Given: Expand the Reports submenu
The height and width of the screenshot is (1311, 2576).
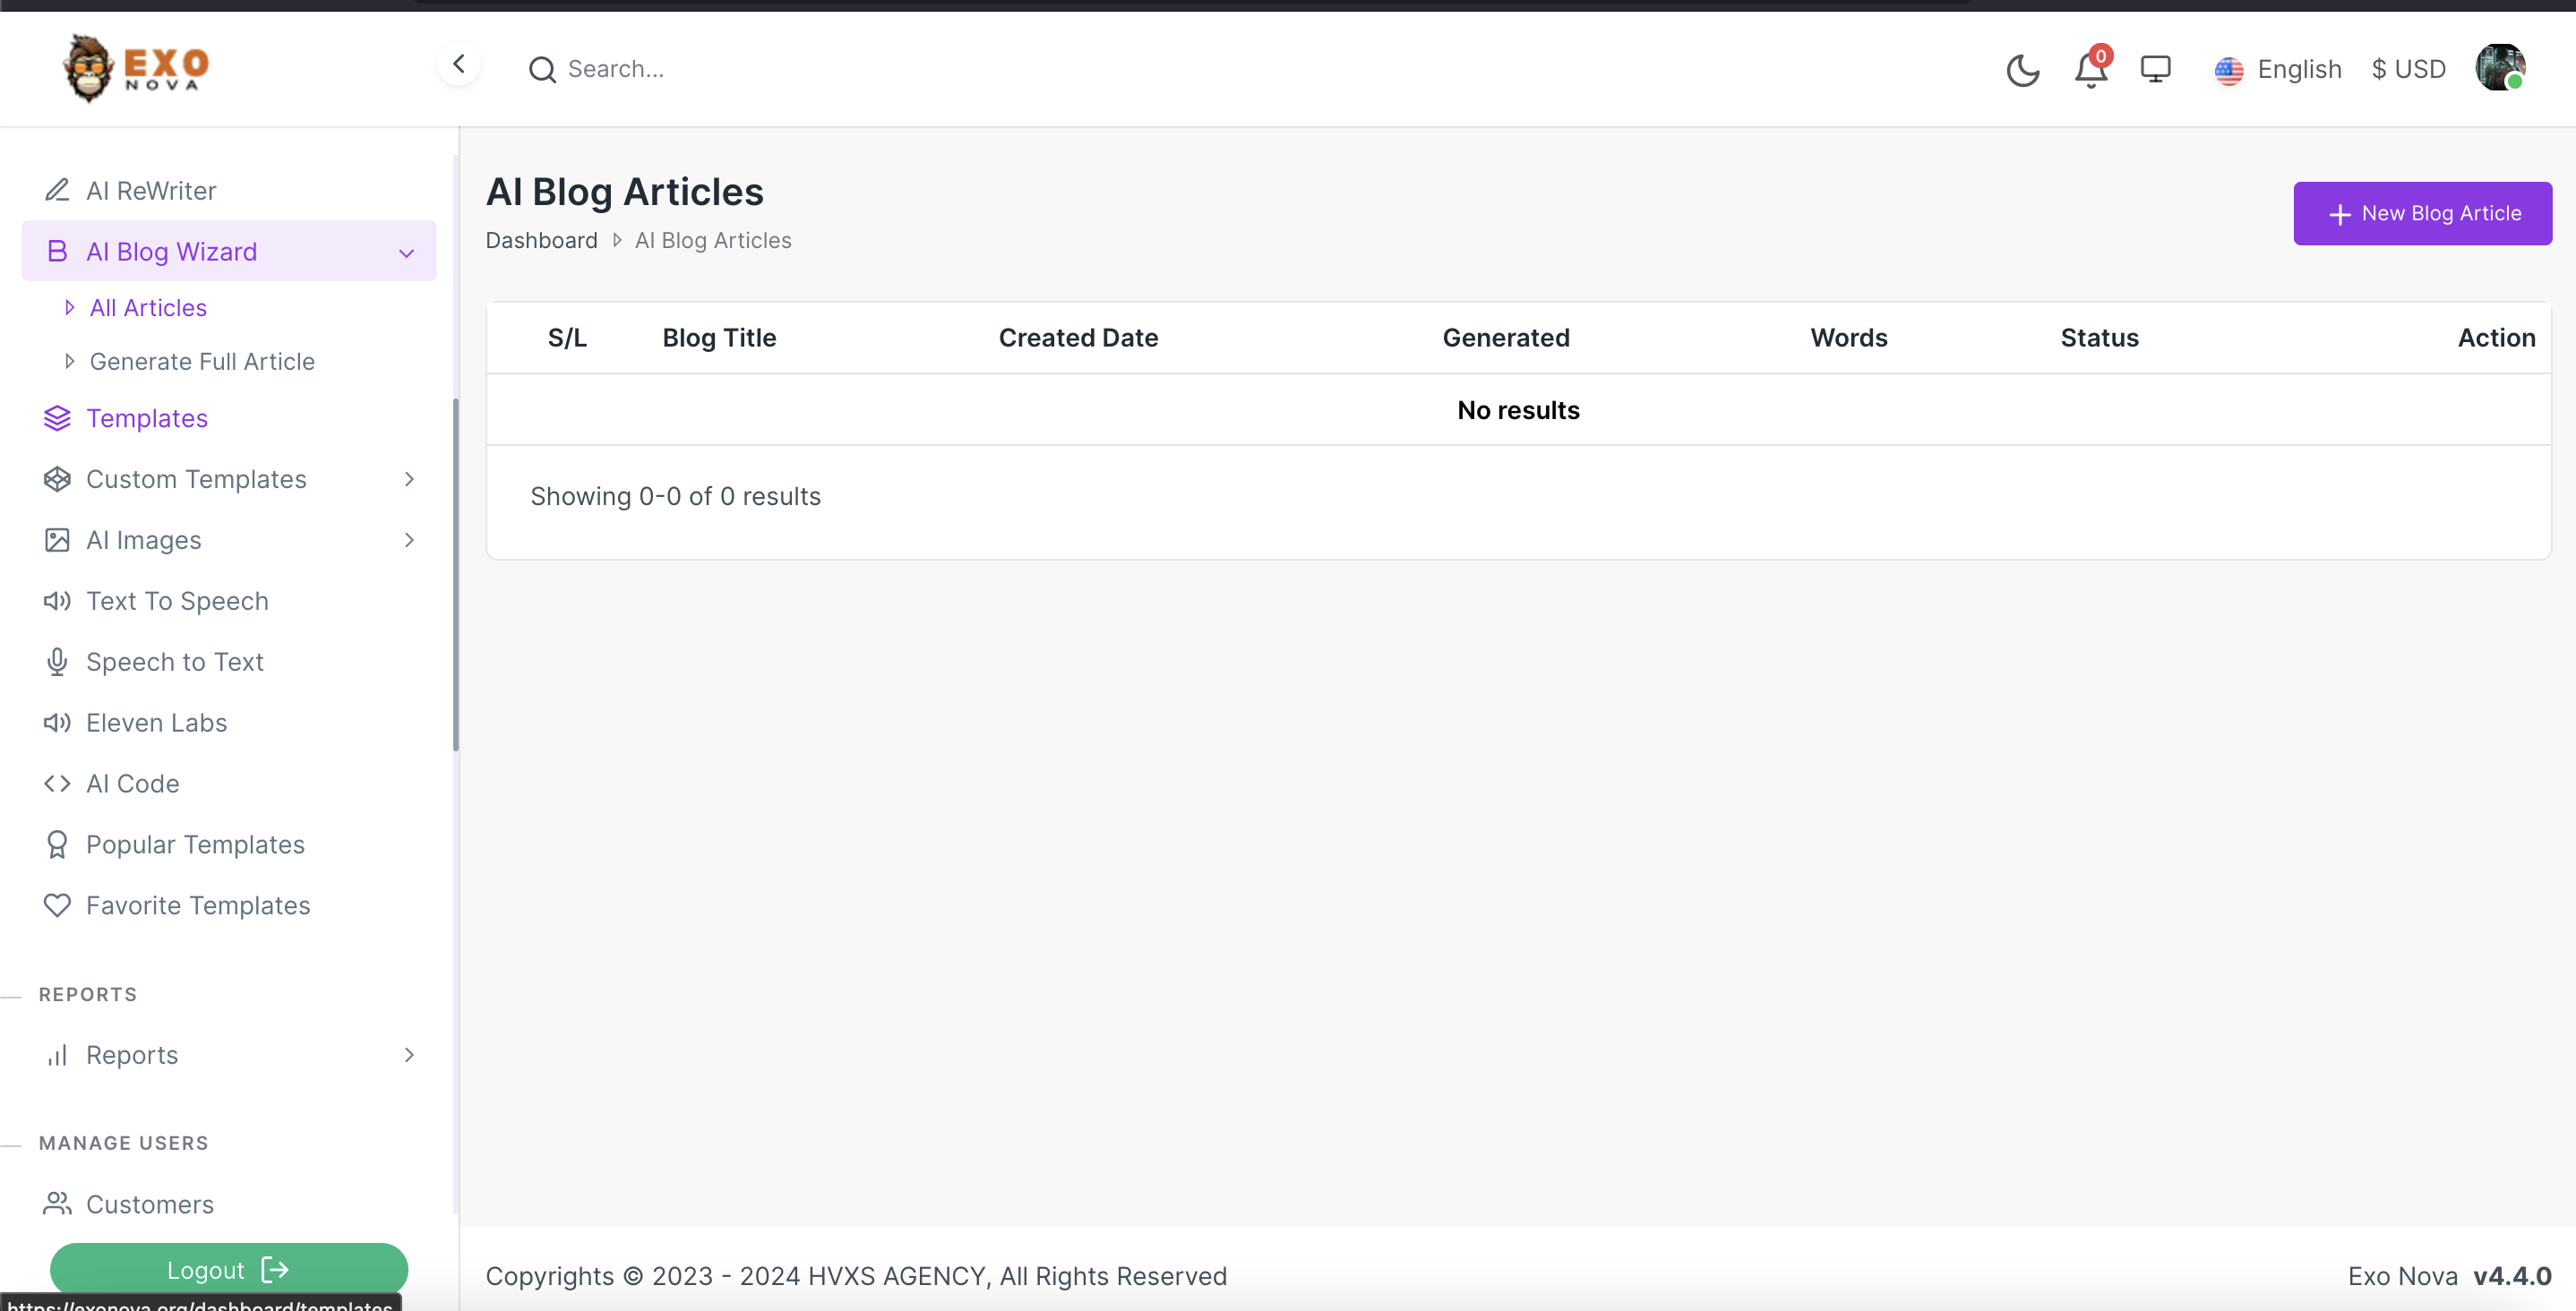Looking at the screenshot, I should (x=409, y=1055).
